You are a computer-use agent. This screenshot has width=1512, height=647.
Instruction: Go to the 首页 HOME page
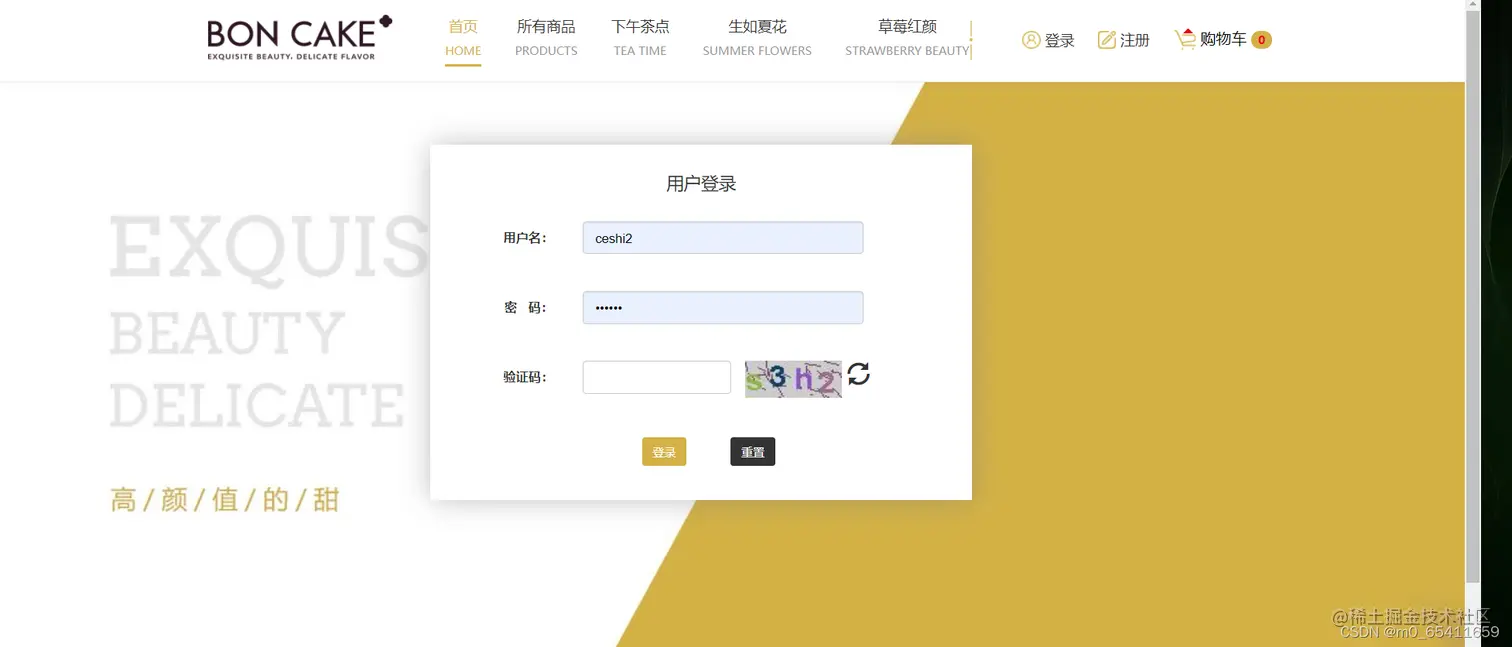click(x=462, y=38)
